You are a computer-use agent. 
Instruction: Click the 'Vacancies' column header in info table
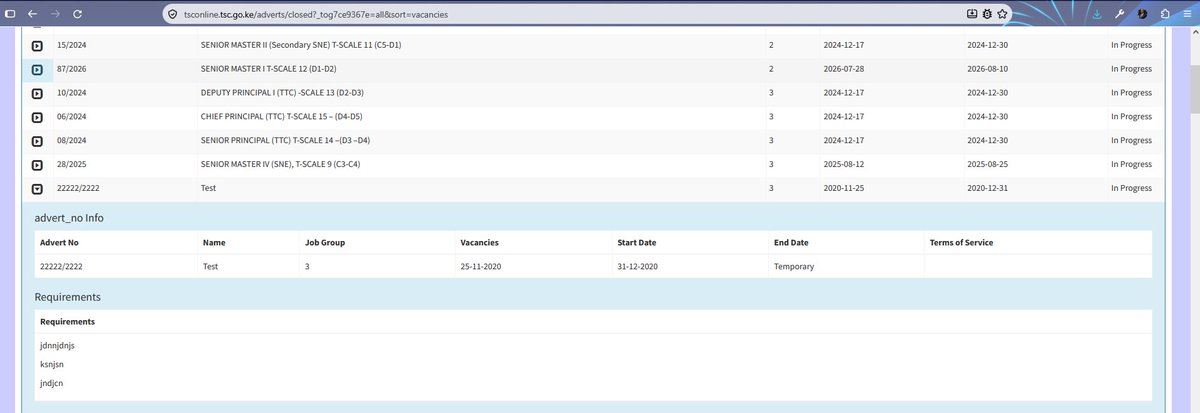pyautogui.click(x=479, y=242)
